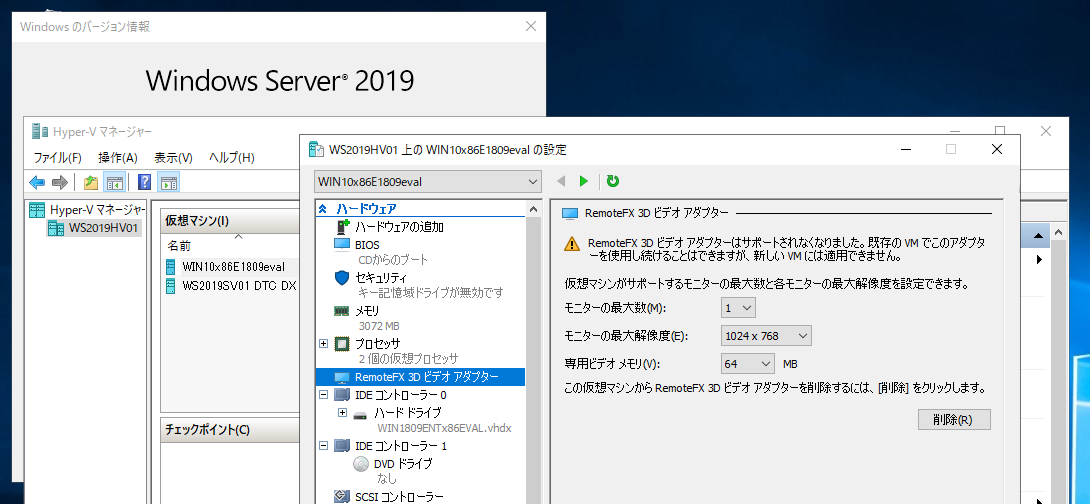Click the WS2019HV01 server node icon
Viewport: 1090px width, 504px height.
point(56,228)
